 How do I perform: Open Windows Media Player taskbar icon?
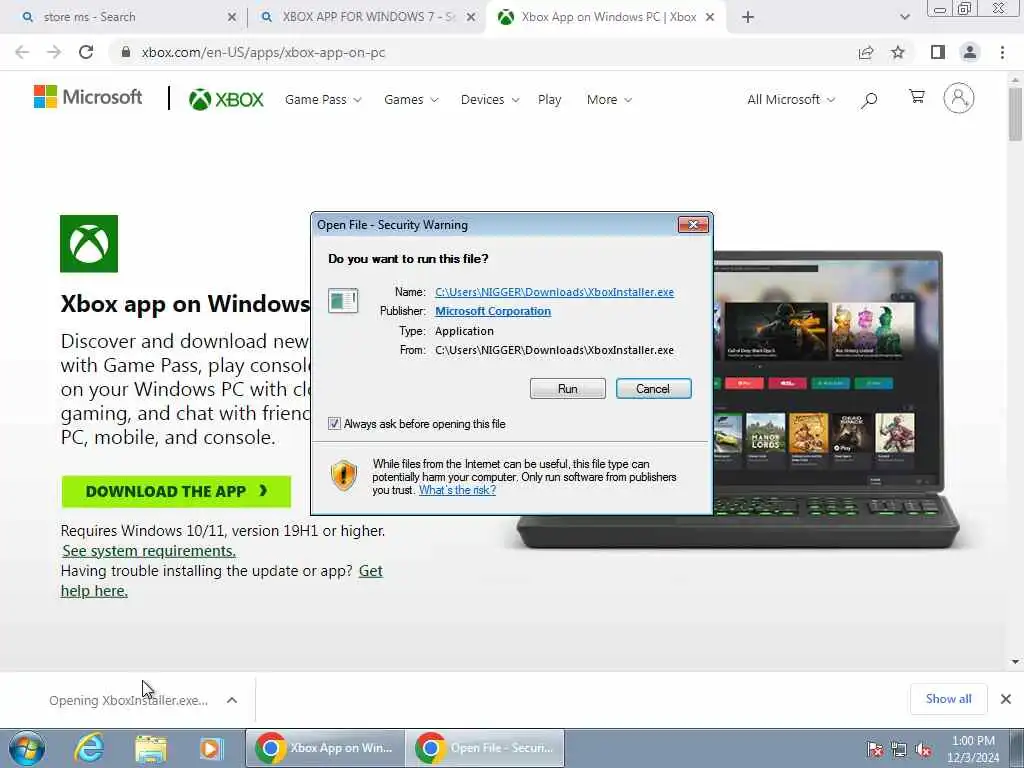[211, 749]
